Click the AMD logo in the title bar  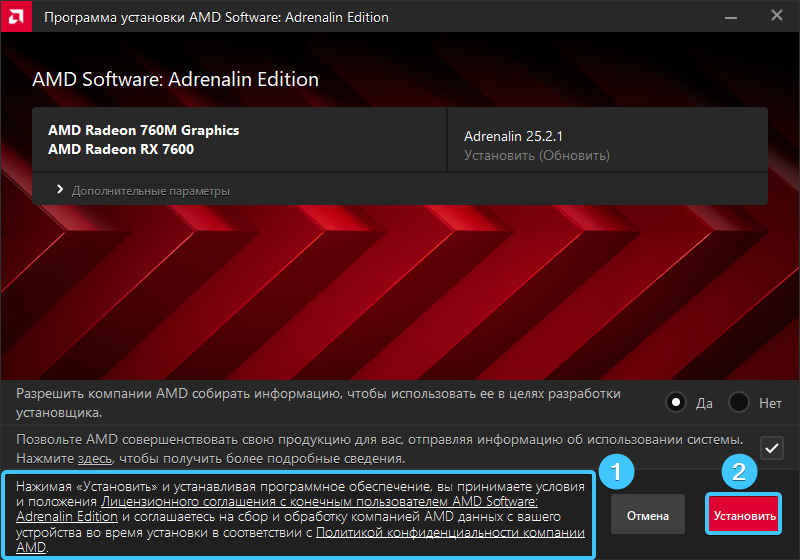(x=16, y=16)
